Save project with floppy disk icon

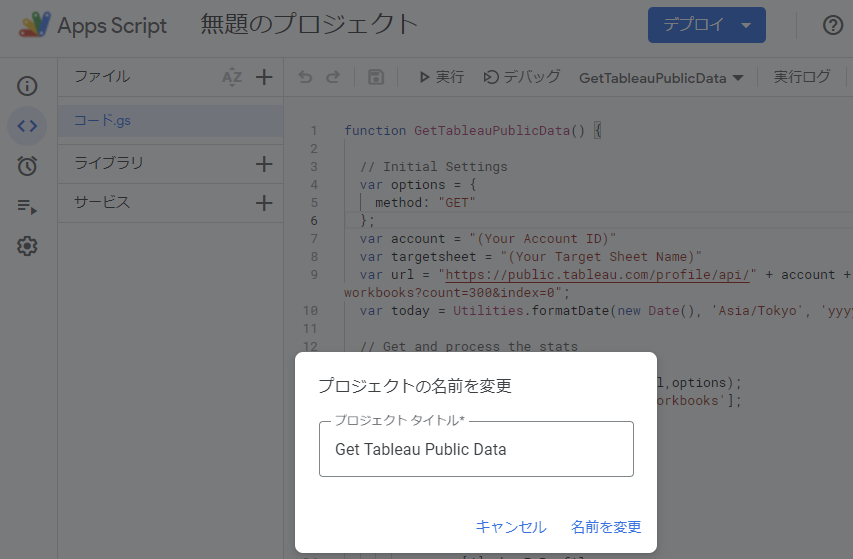376,77
